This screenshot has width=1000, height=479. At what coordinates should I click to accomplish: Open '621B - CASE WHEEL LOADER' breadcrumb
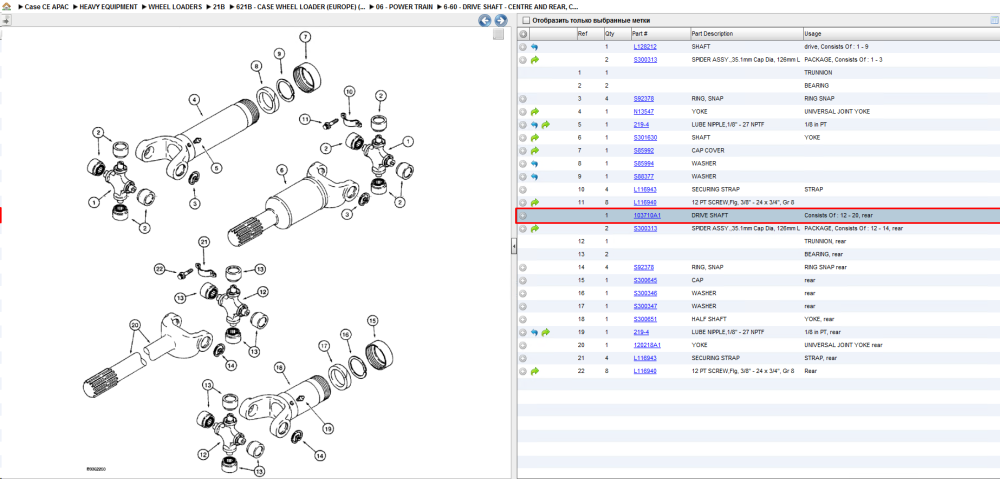coord(301,6)
